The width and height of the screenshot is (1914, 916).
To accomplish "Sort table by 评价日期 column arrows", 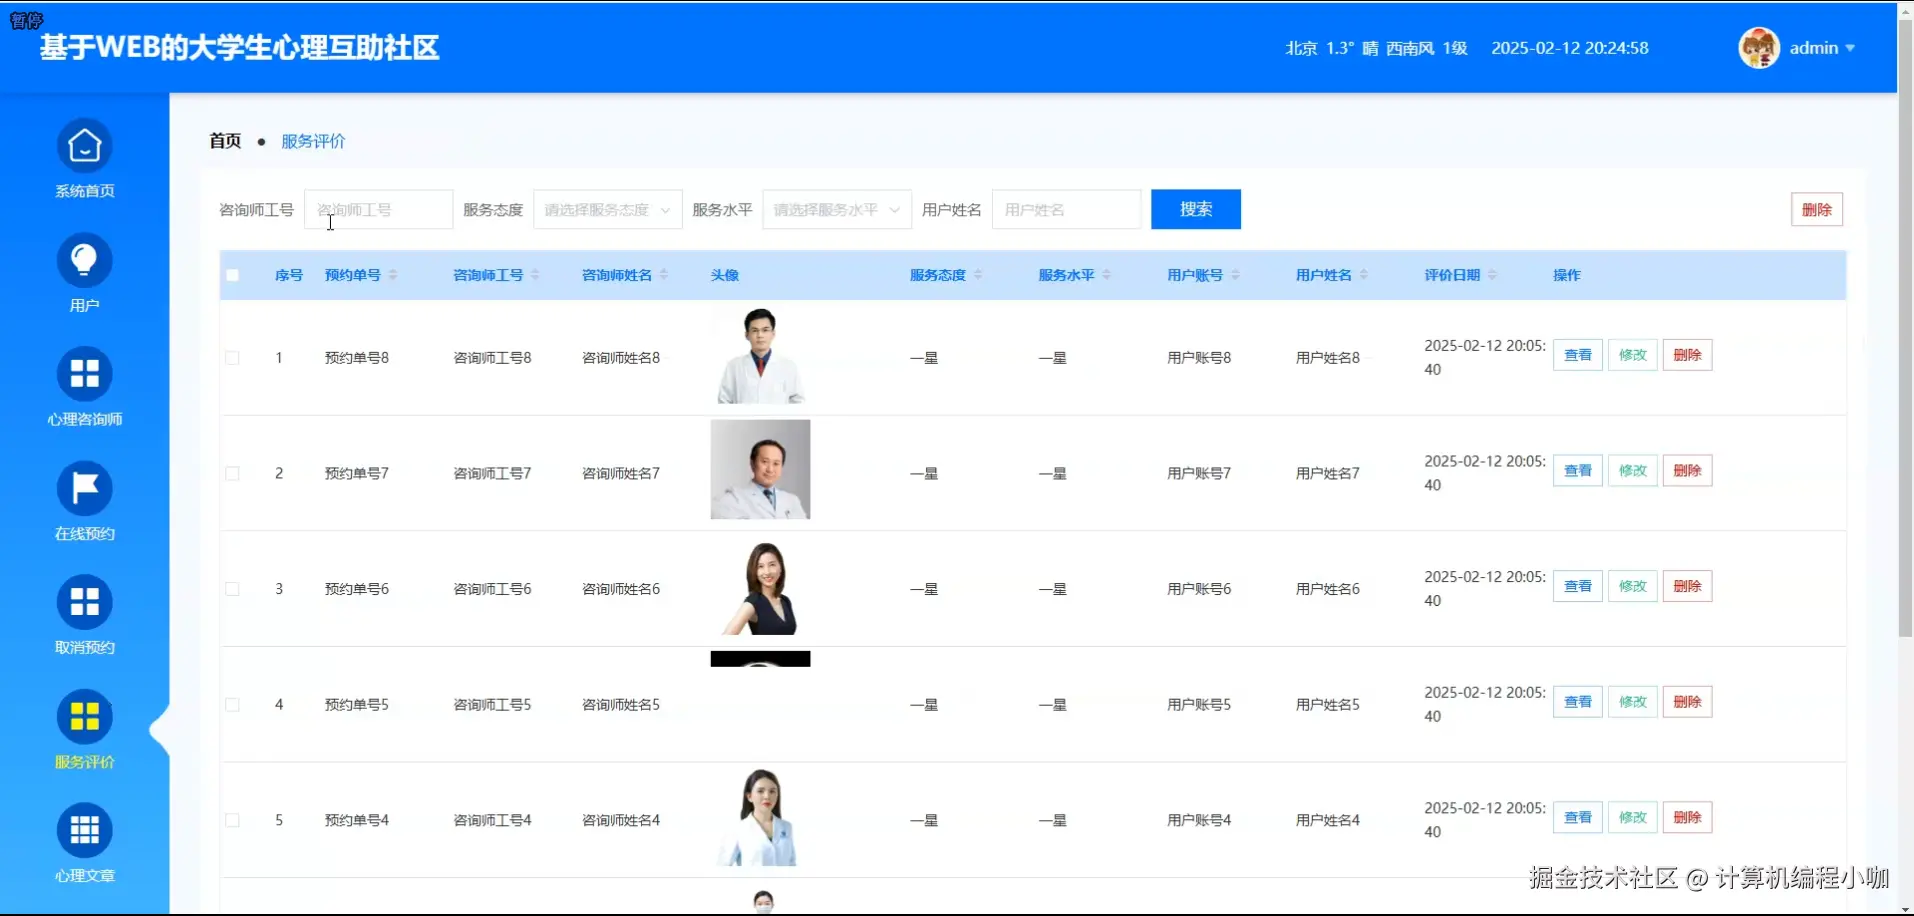I will [x=1494, y=275].
